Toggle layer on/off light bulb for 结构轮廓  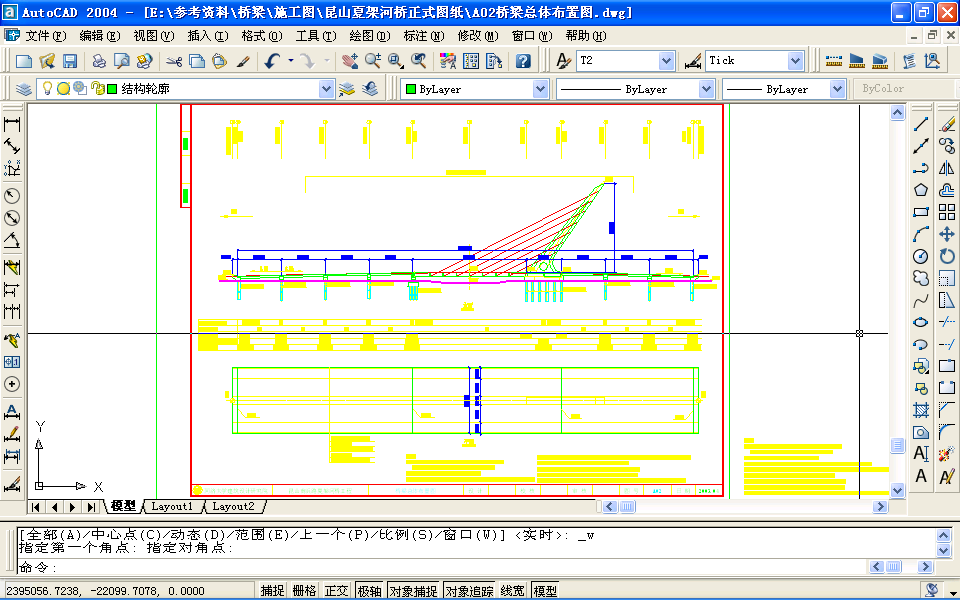coord(47,89)
